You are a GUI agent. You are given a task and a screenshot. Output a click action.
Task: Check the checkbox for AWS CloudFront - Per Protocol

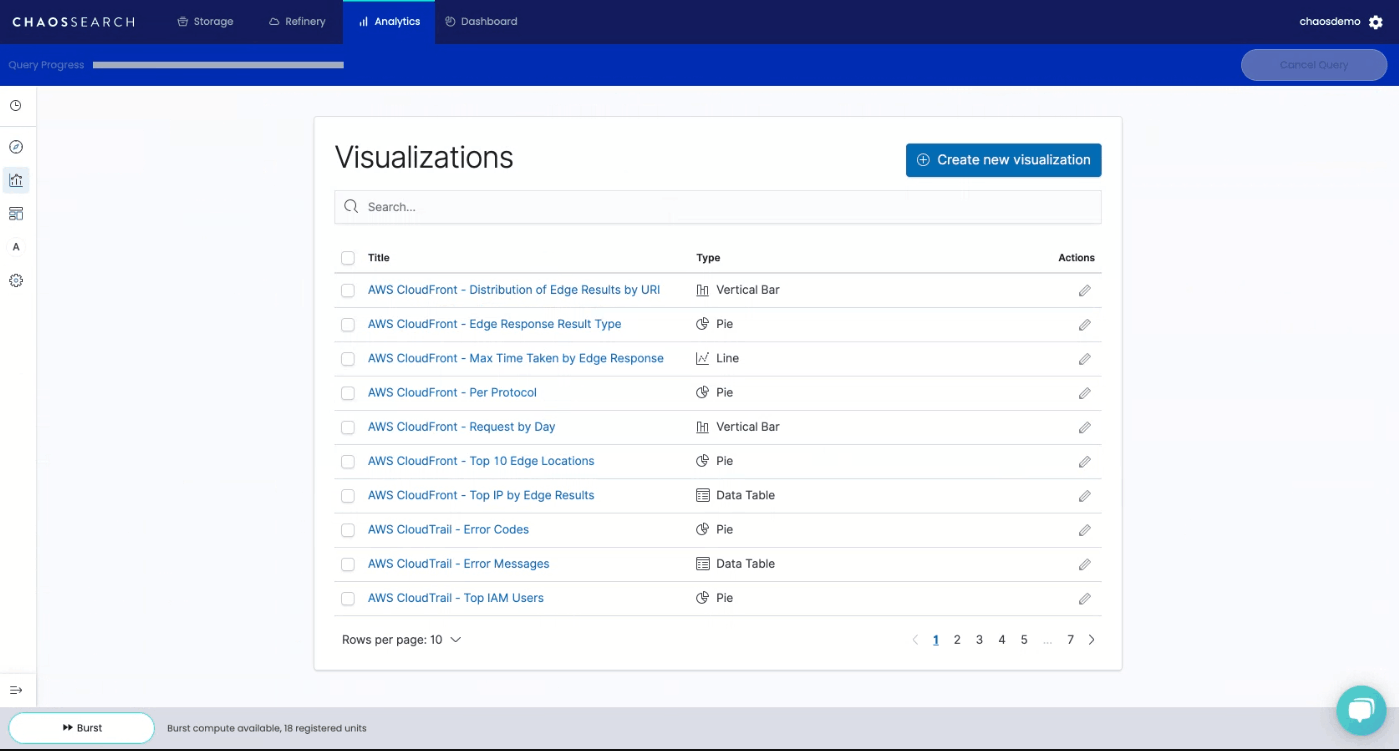pos(348,392)
